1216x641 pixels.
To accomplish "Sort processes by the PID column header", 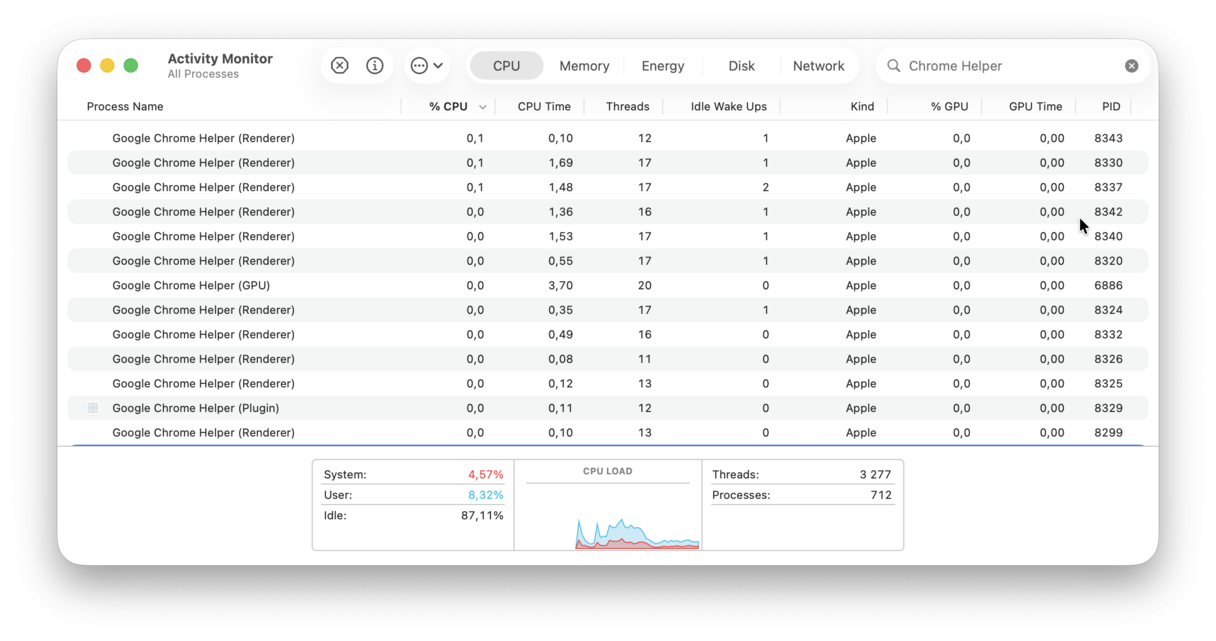I will coord(1110,106).
